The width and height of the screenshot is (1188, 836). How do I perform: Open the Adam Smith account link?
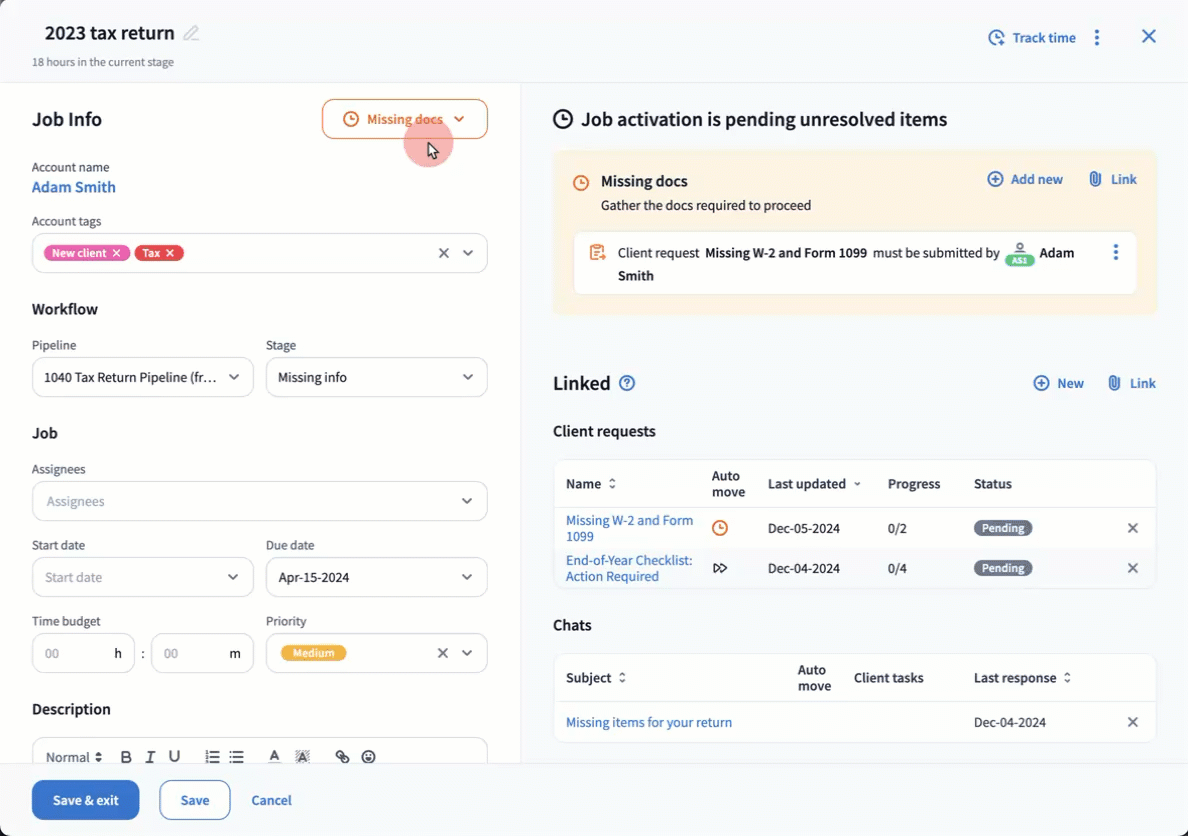tap(74, 187)
